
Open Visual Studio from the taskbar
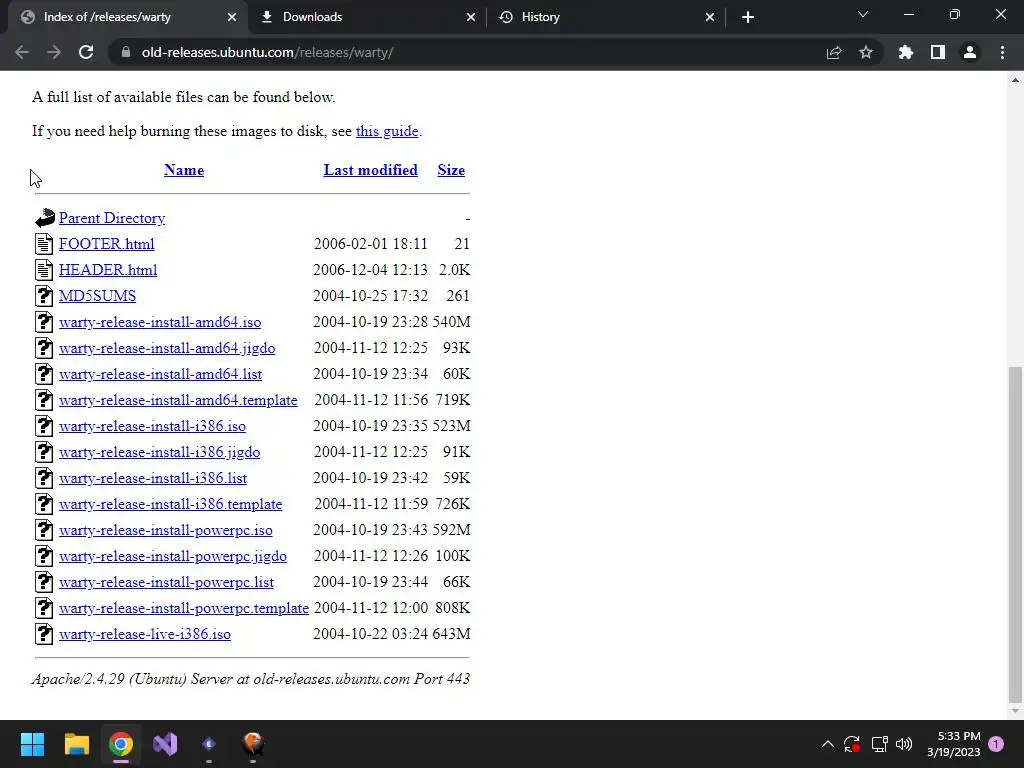pyautogui.click(x=165, y=744)
